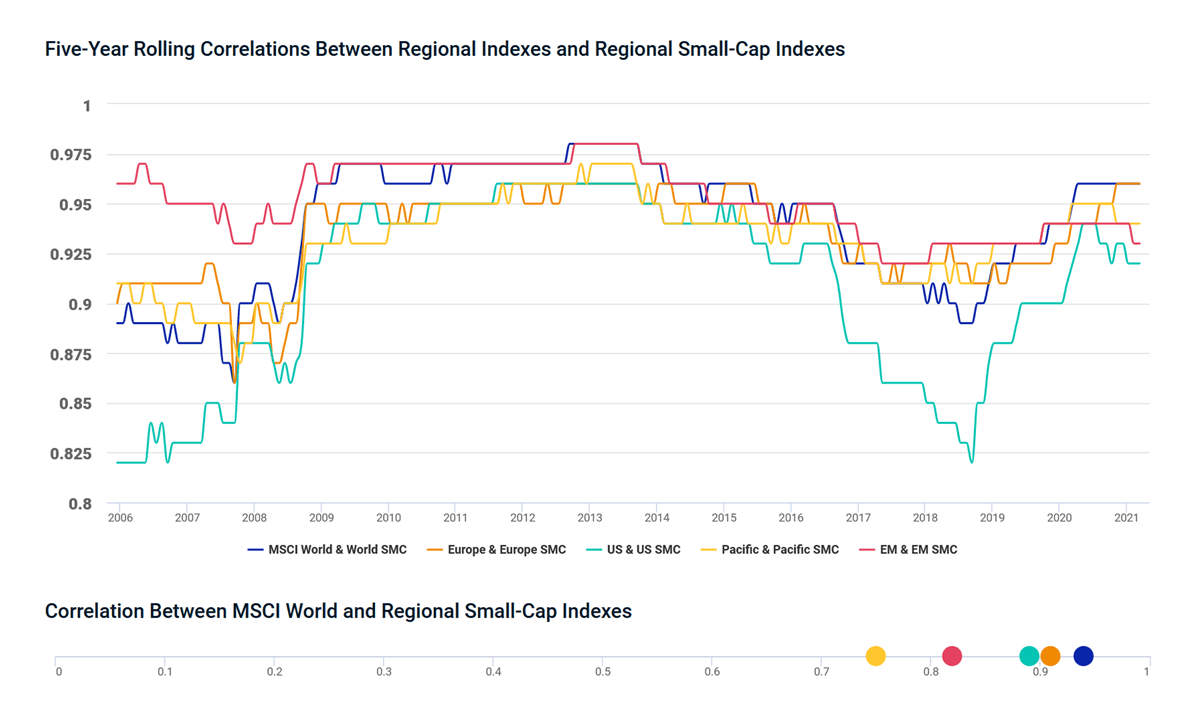Click the 0.5 tick on the bottom correlation scale
Viewport: 1200px width, 713px height.
click(602, 672)
